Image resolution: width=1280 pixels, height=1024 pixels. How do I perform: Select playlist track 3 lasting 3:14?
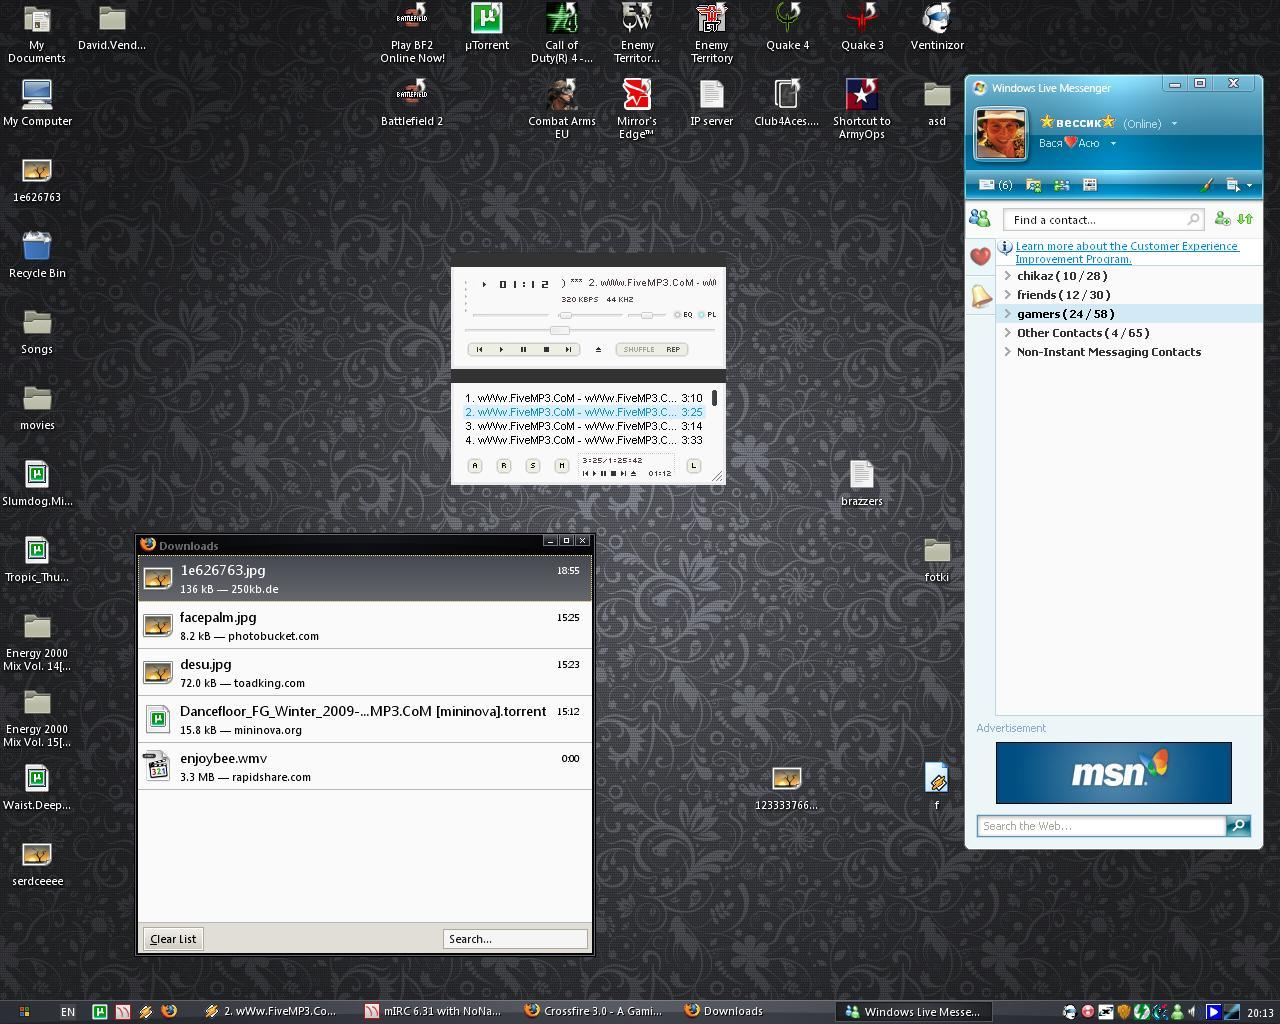click(x=584, y=426)
